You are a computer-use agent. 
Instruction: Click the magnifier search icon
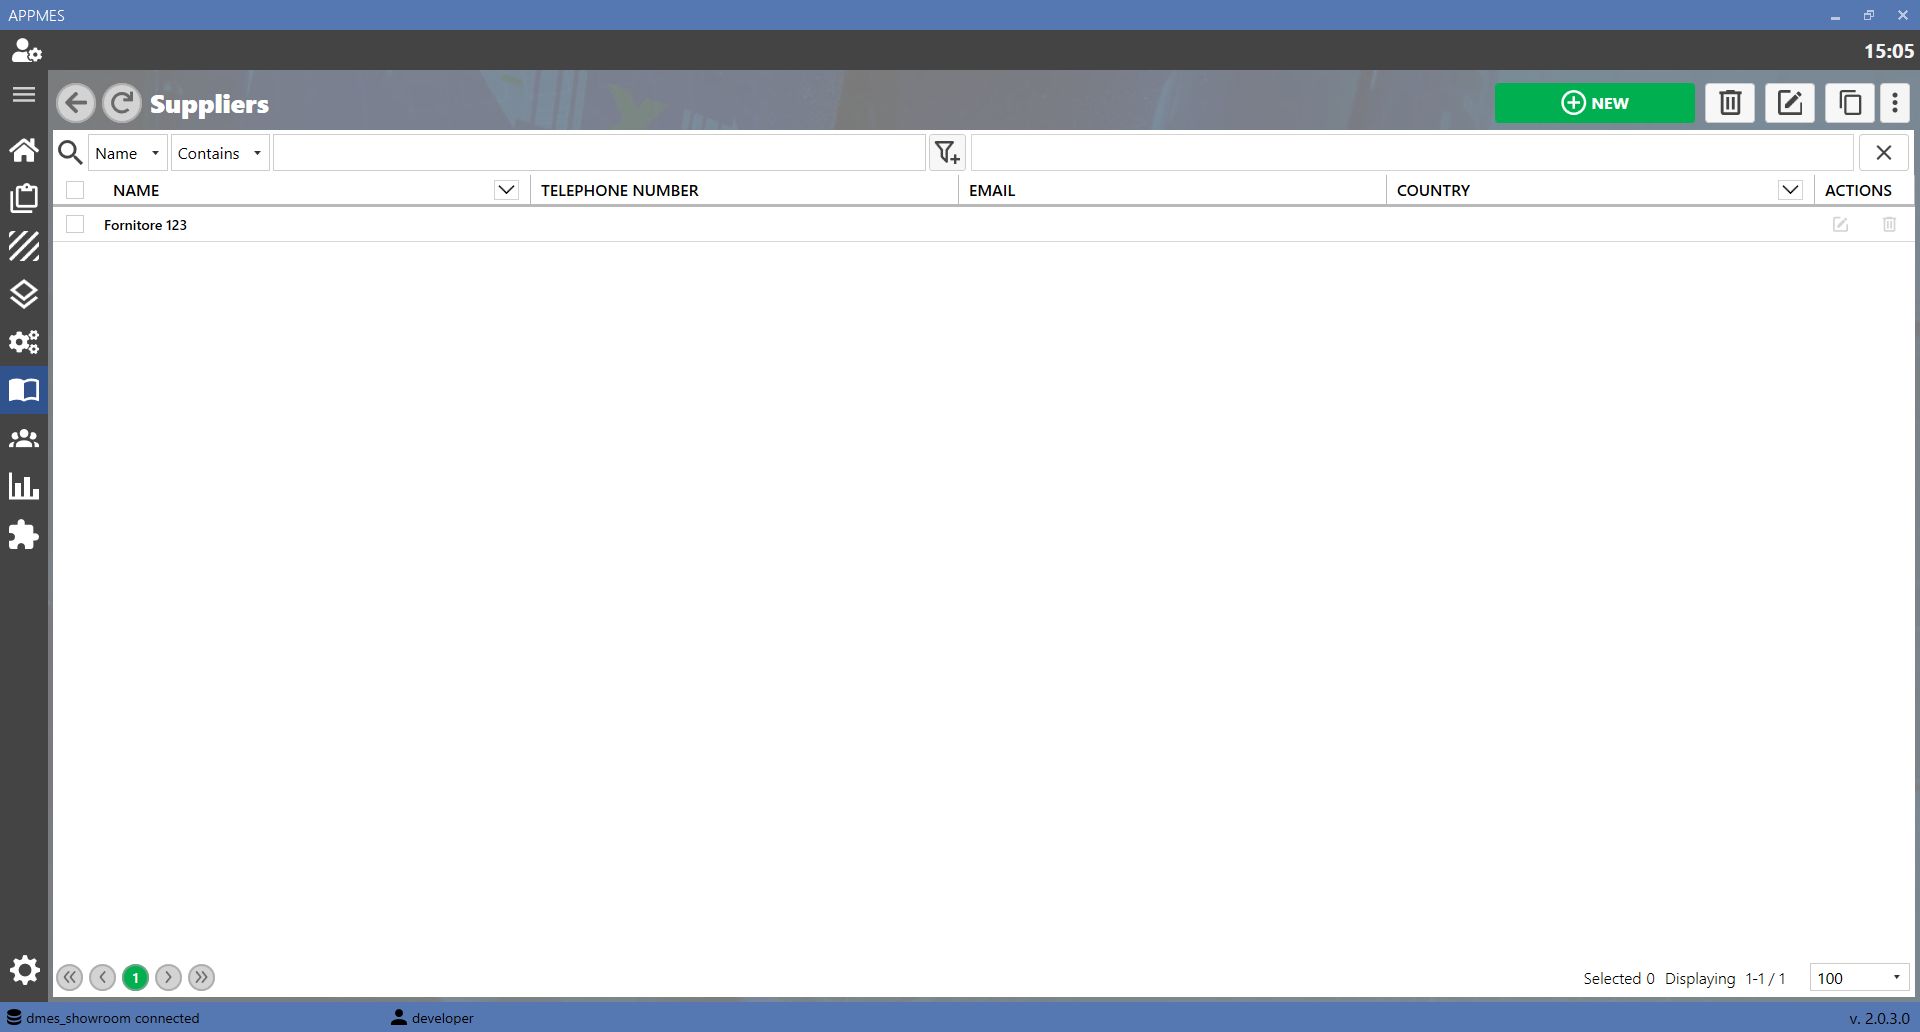coord(70,153)
